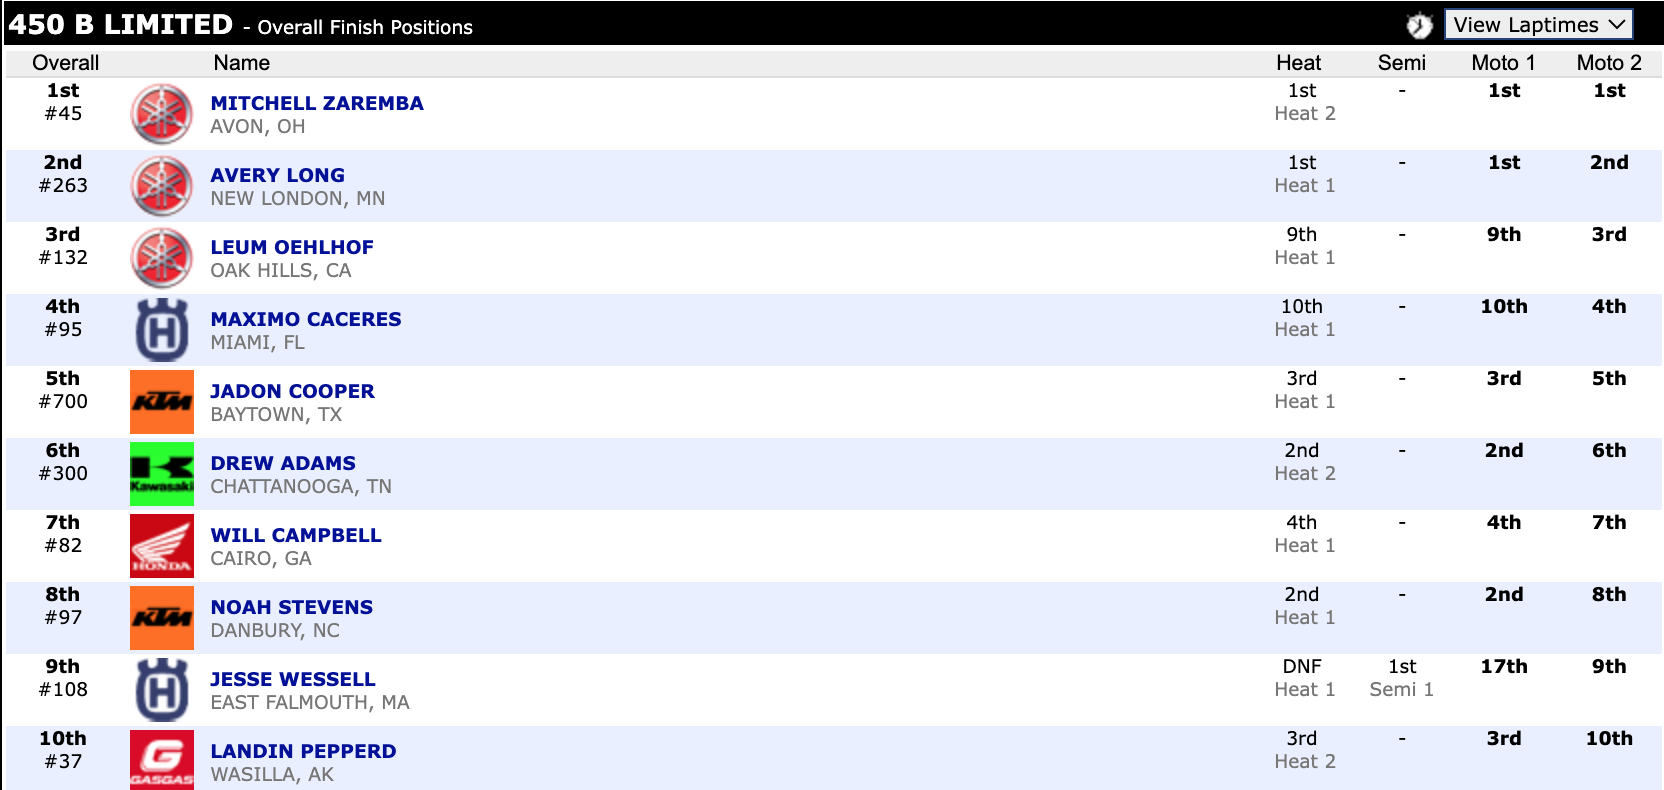Click GasGas logo next to Landin Pepperd

coord(162,760)
